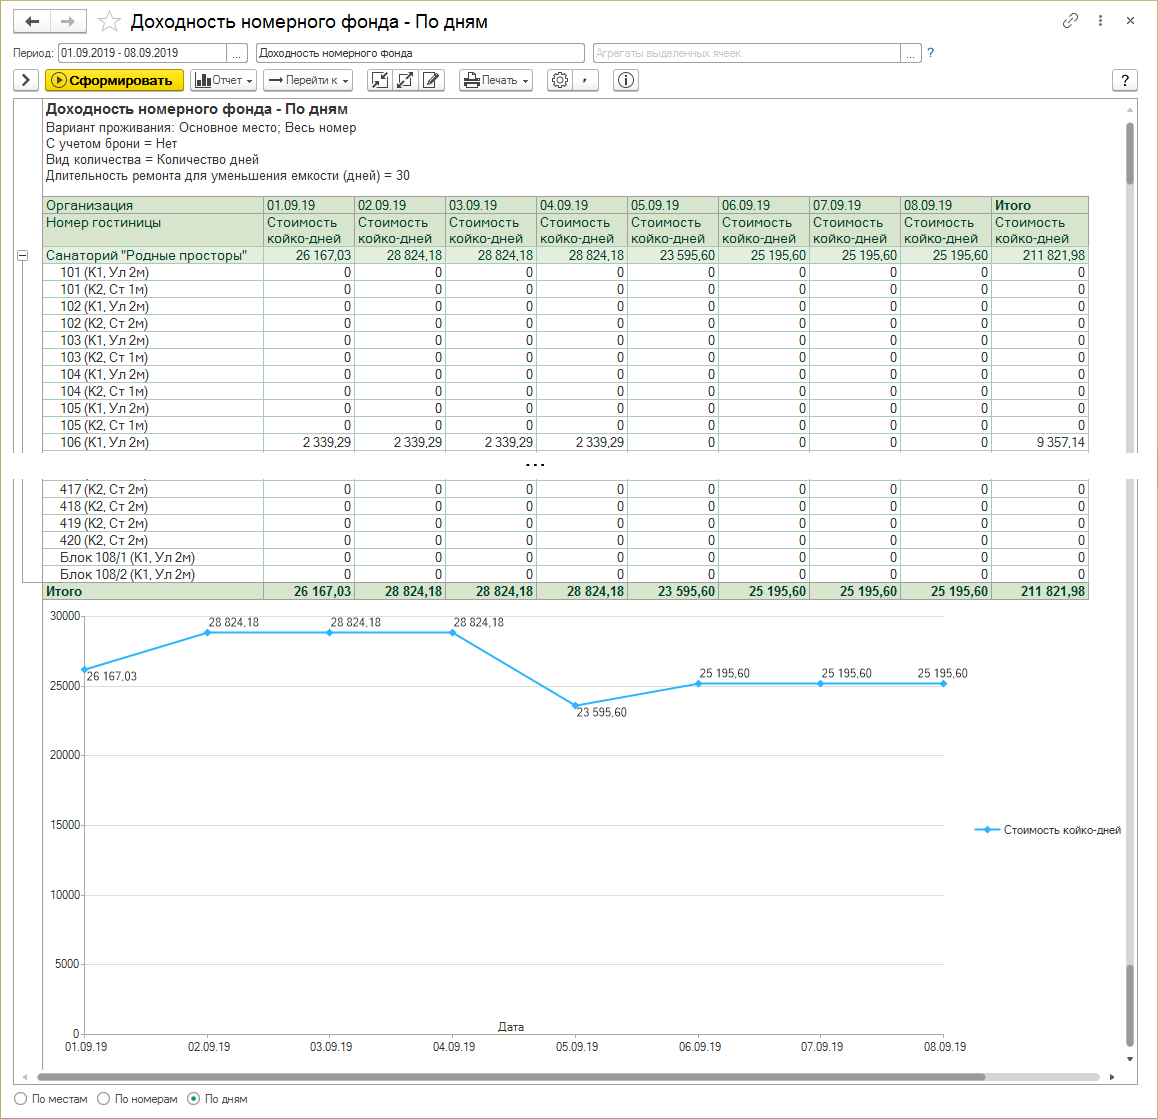
Task: Select the 'По местам' radio button
Action: click(x=21, y=1099)
